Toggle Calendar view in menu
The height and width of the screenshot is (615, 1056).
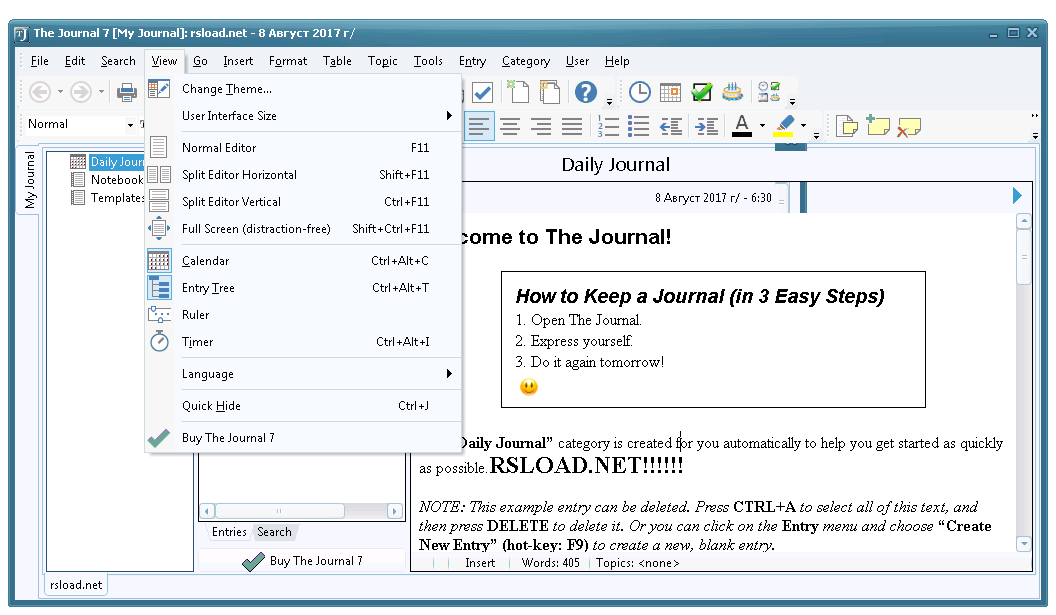tap(303, 261)
